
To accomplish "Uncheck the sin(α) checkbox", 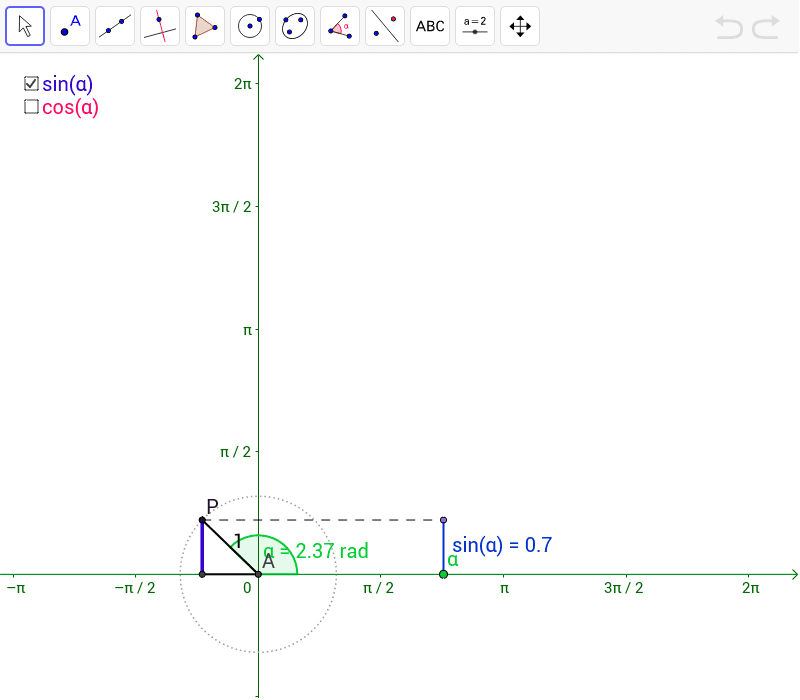I will coord(31,83).
